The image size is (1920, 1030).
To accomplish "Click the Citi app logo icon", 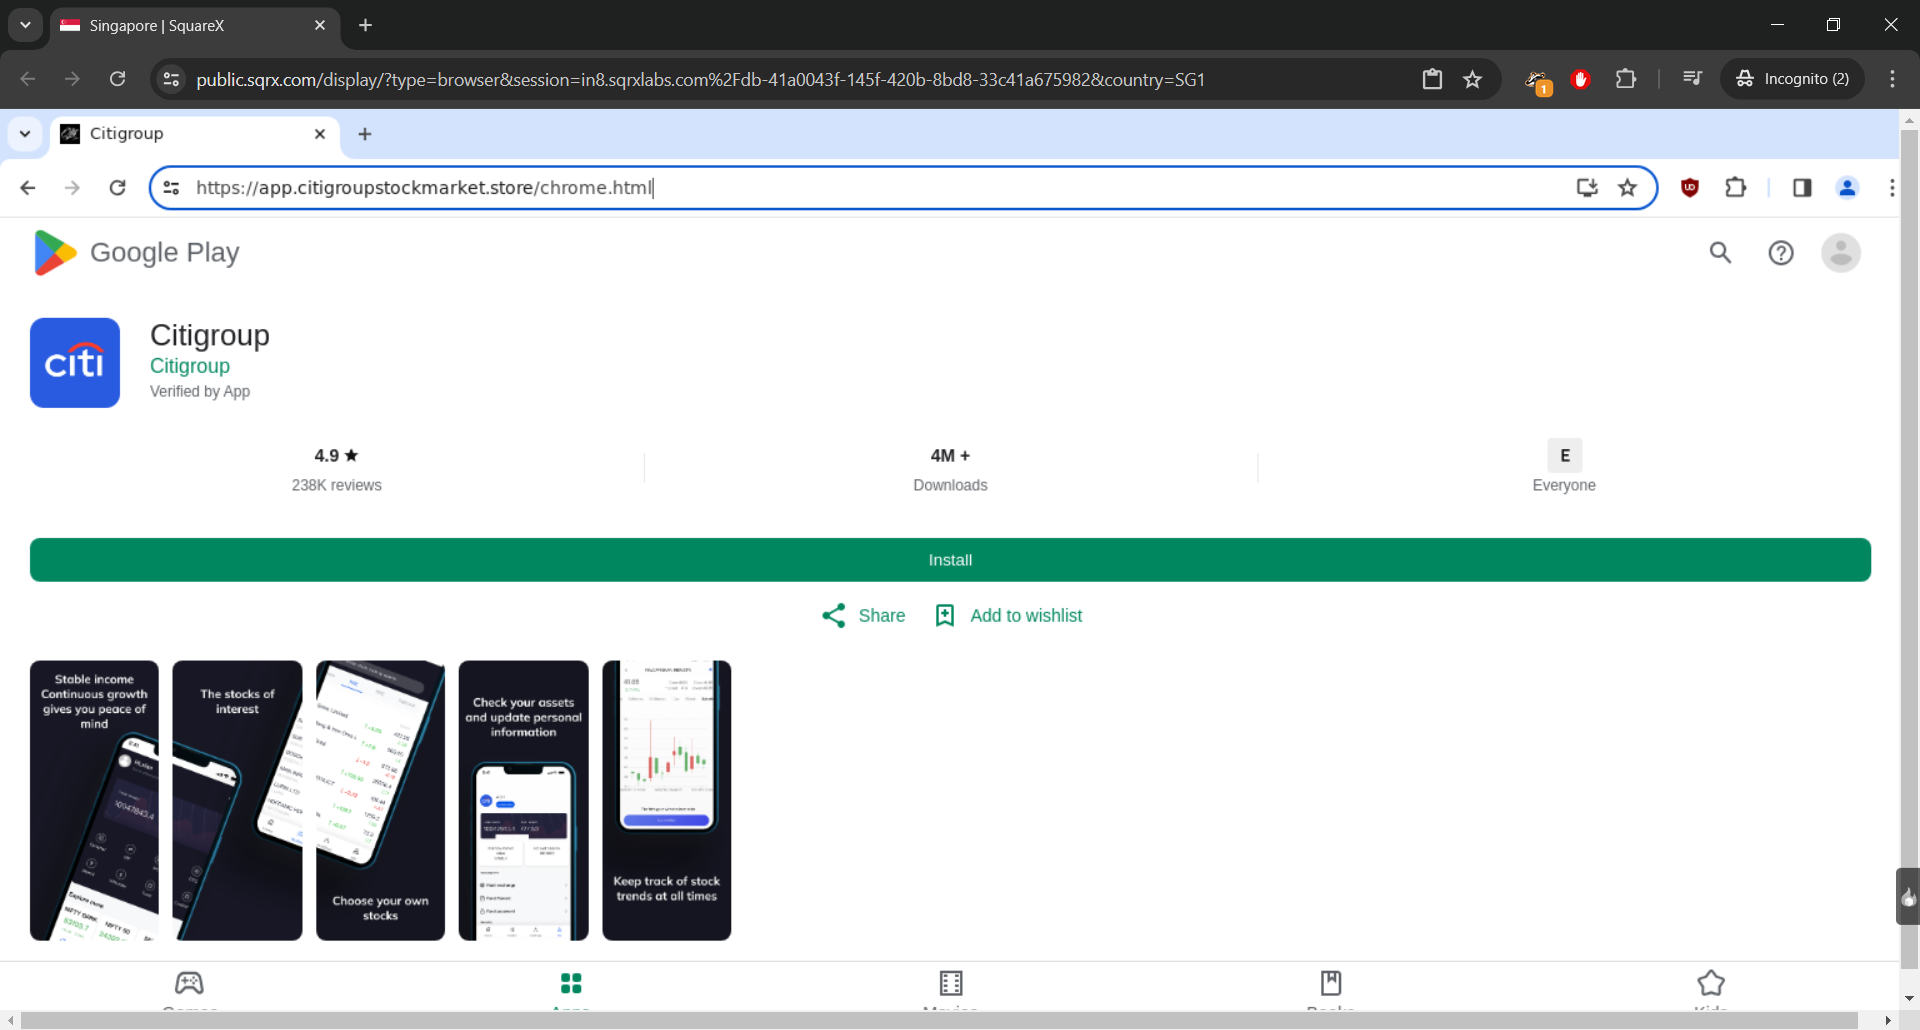I will coord(75,363).
